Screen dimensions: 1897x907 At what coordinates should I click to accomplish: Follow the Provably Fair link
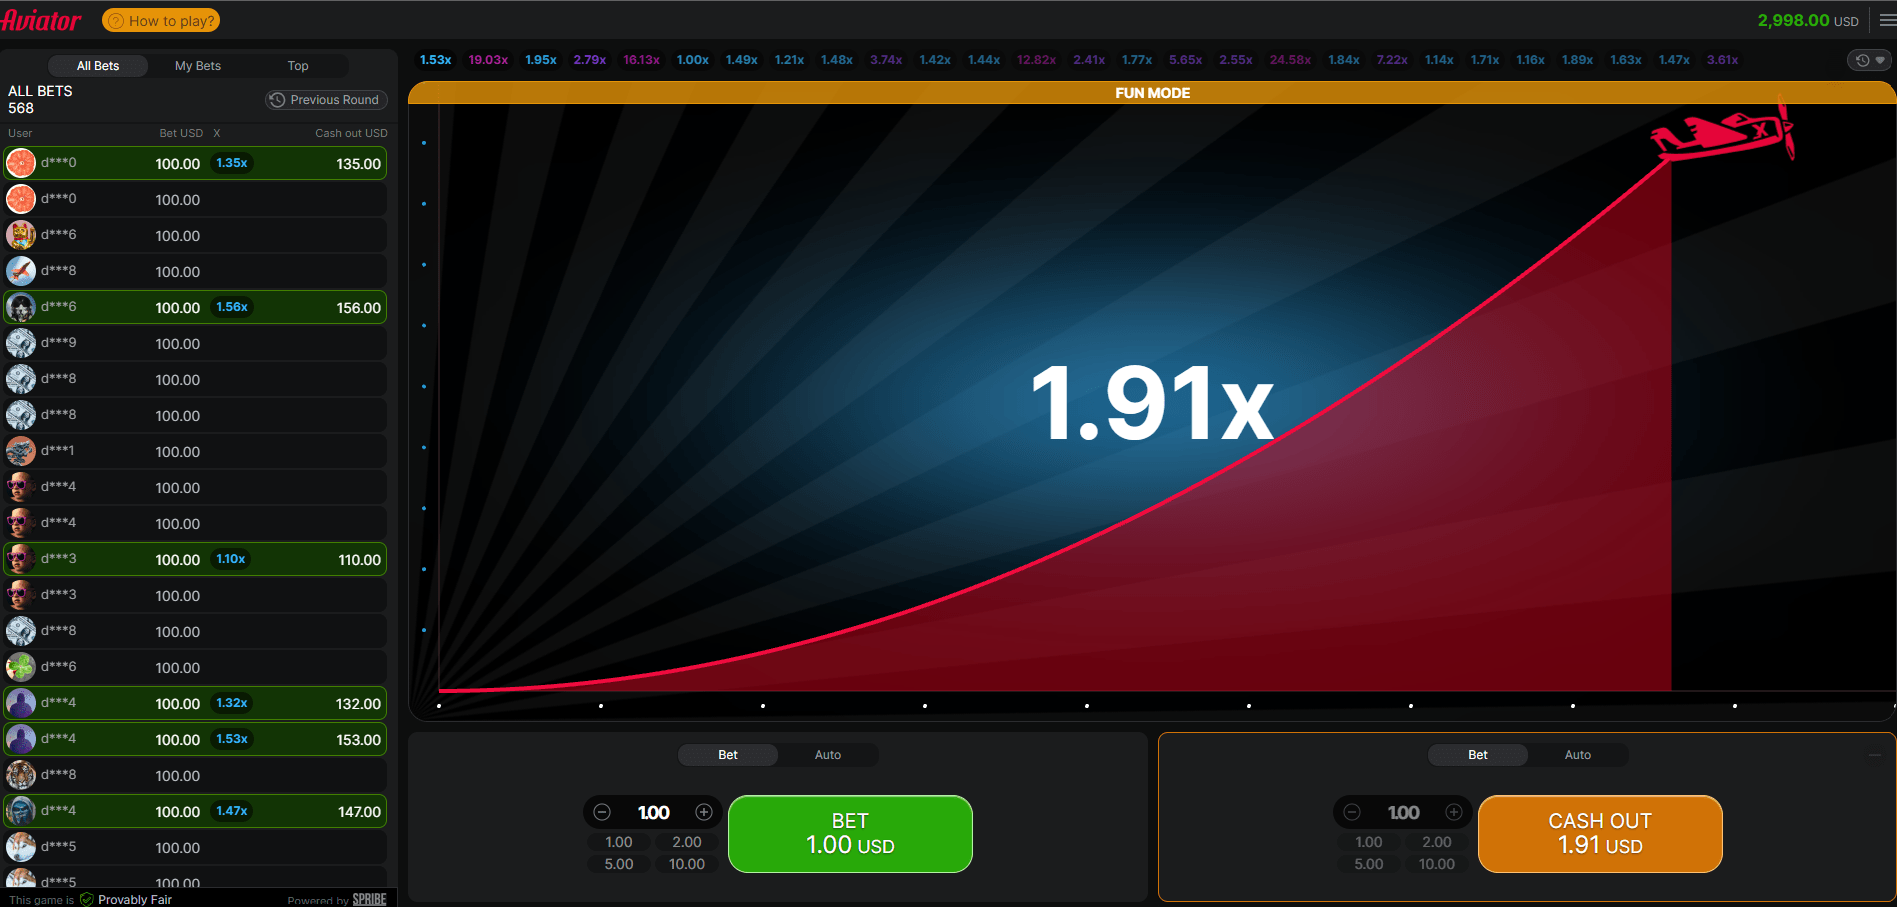pos(135,900)
